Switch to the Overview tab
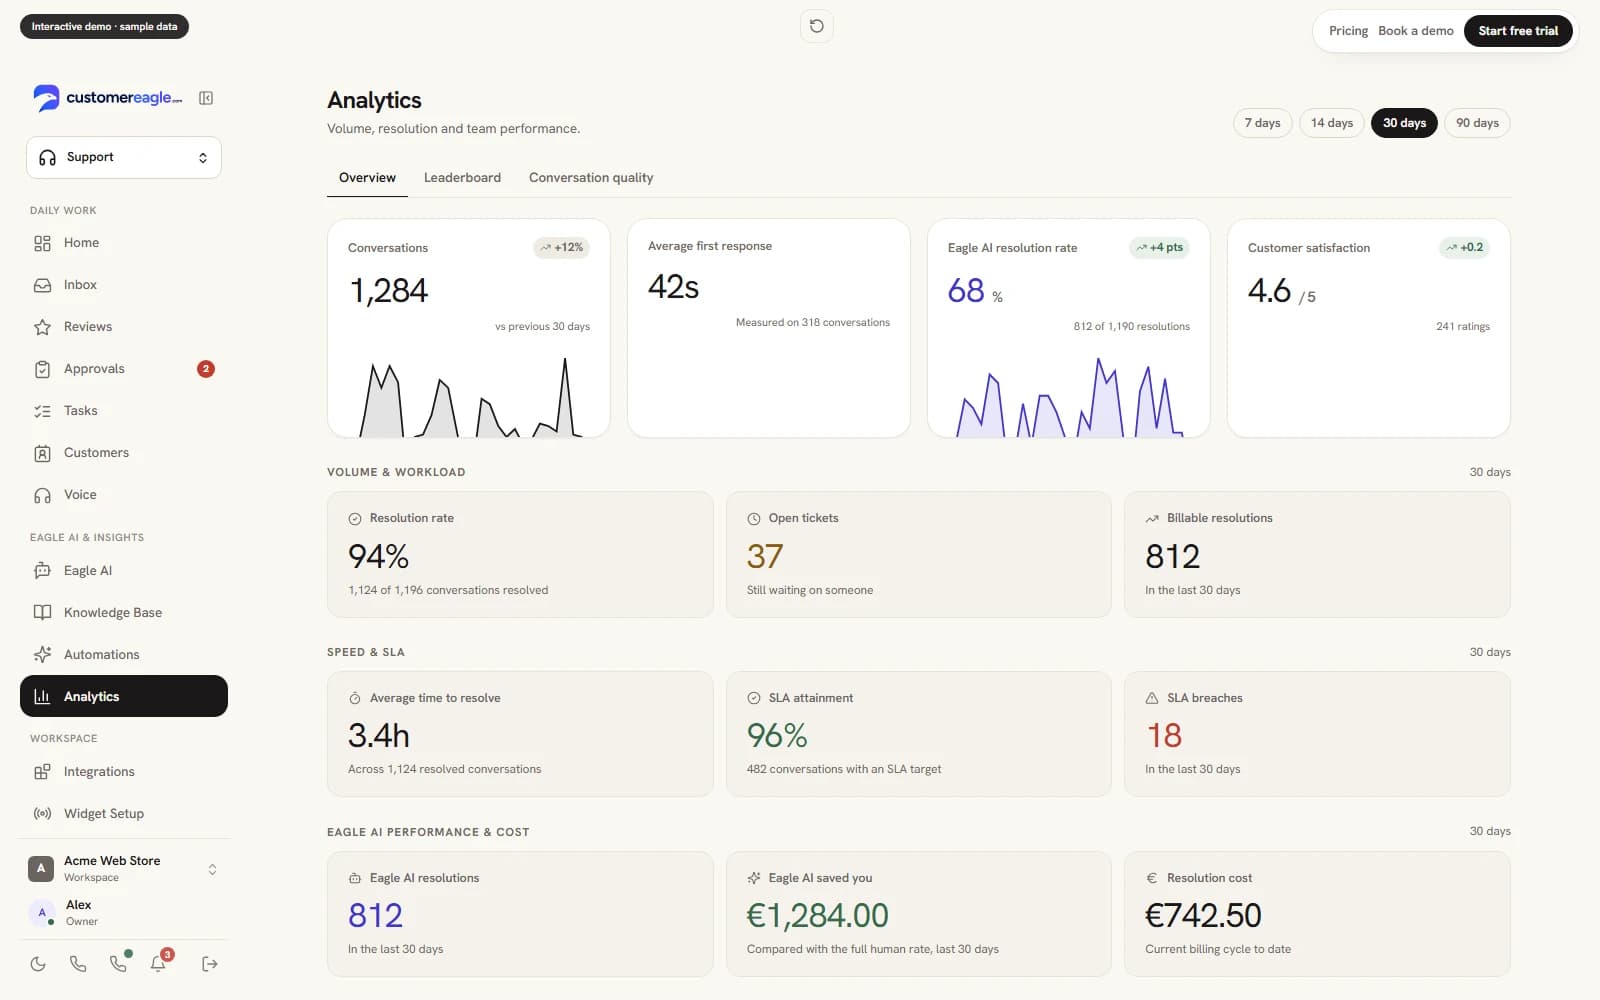Viewport: 1600px width, 1000px height. tap(367, 178)
